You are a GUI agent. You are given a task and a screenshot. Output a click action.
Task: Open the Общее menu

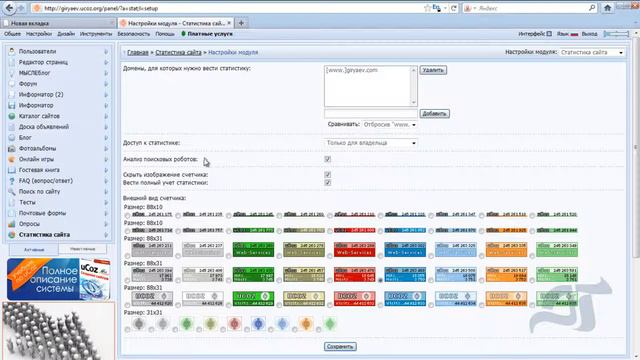pos(12,34)
